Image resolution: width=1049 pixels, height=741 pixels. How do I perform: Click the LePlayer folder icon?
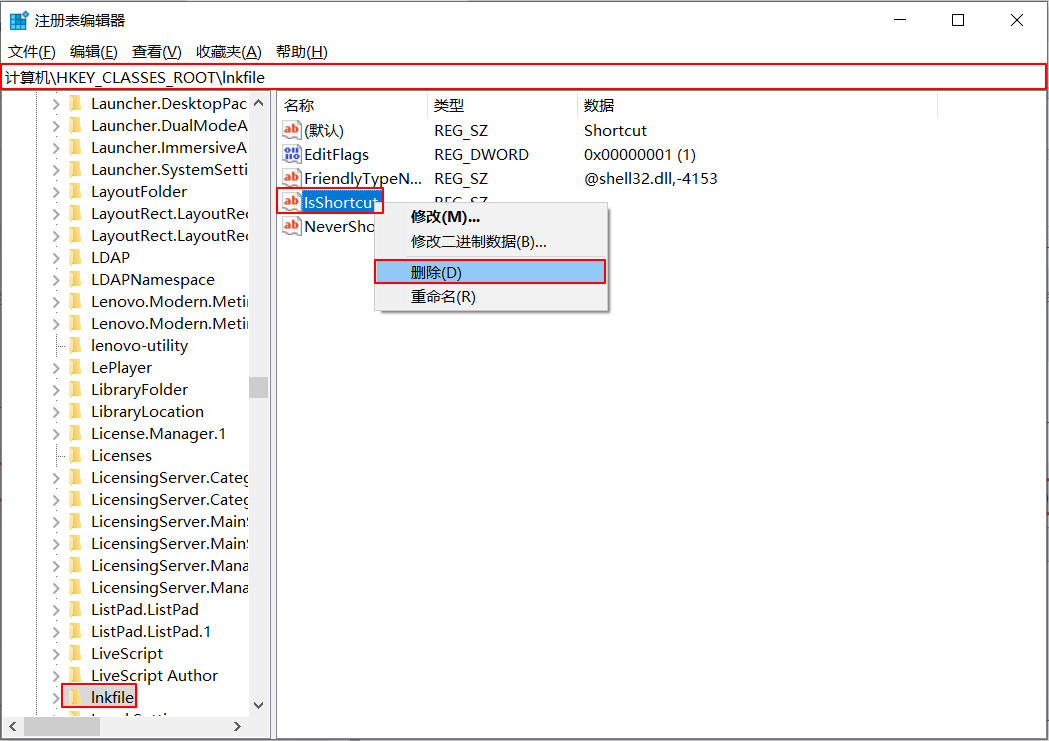coord(76,367)
